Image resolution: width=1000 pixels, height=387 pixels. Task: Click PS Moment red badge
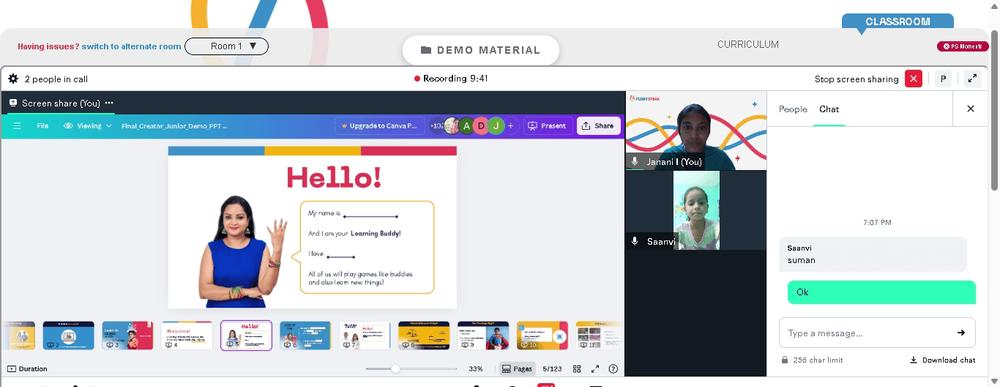coord(963,47)
